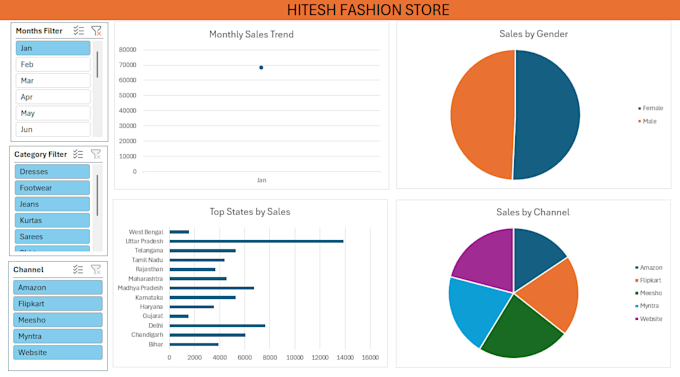The image size is (680, 377).
Task: Filter by Jeans category
Action: pyautogui.click(x=52, y=204)
